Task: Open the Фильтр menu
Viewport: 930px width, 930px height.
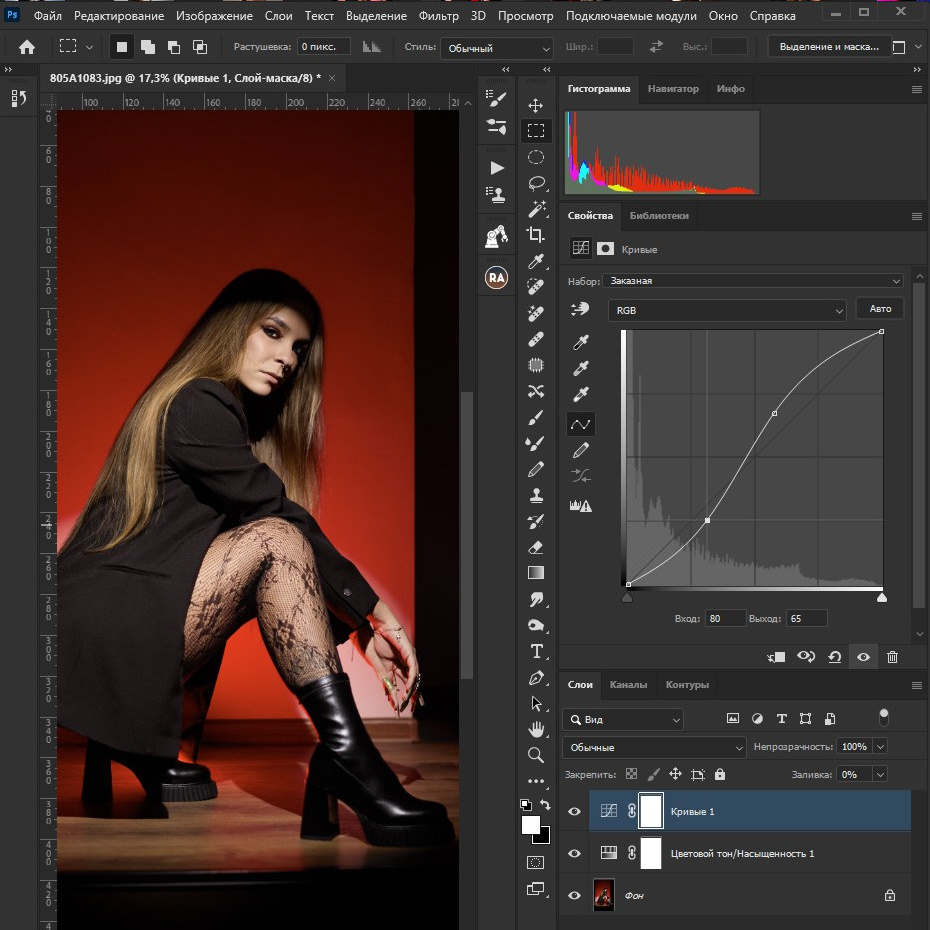Action: [438, 16]
